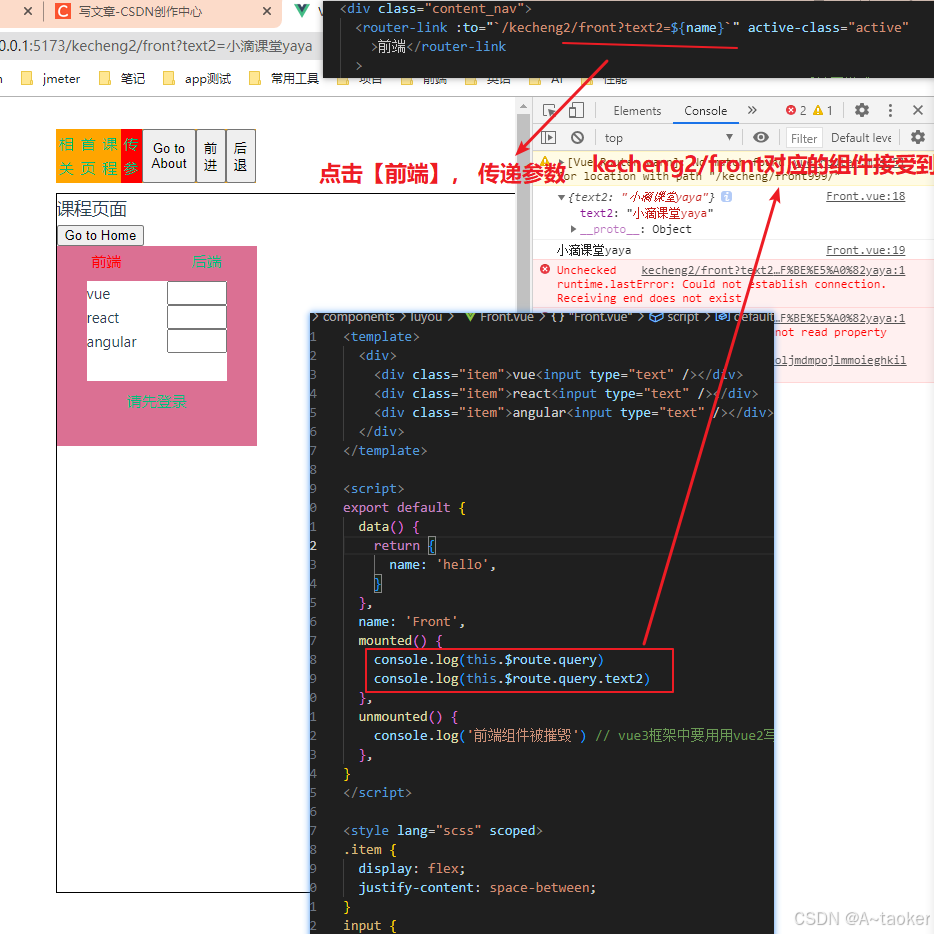The width and height of the screenshot is (934, 934).
Task: Open DevTools settings gear next to warnings
Action: click(x=861, y=110)
